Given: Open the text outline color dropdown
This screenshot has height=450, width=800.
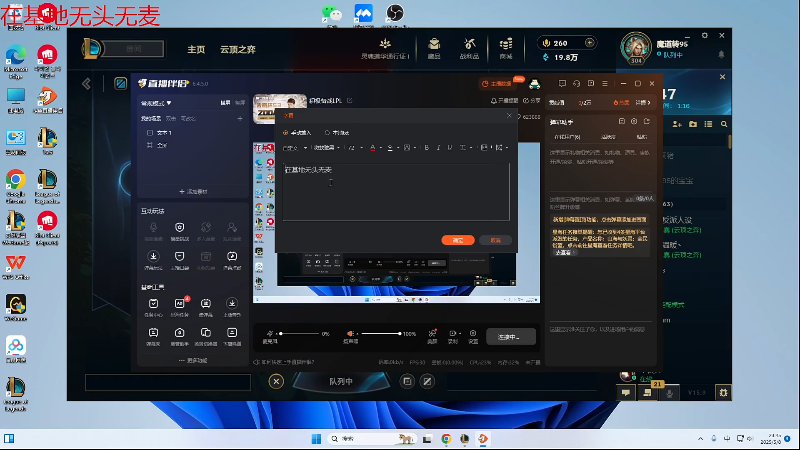Looking at the screenshot, I should click(x=392, y=148).
